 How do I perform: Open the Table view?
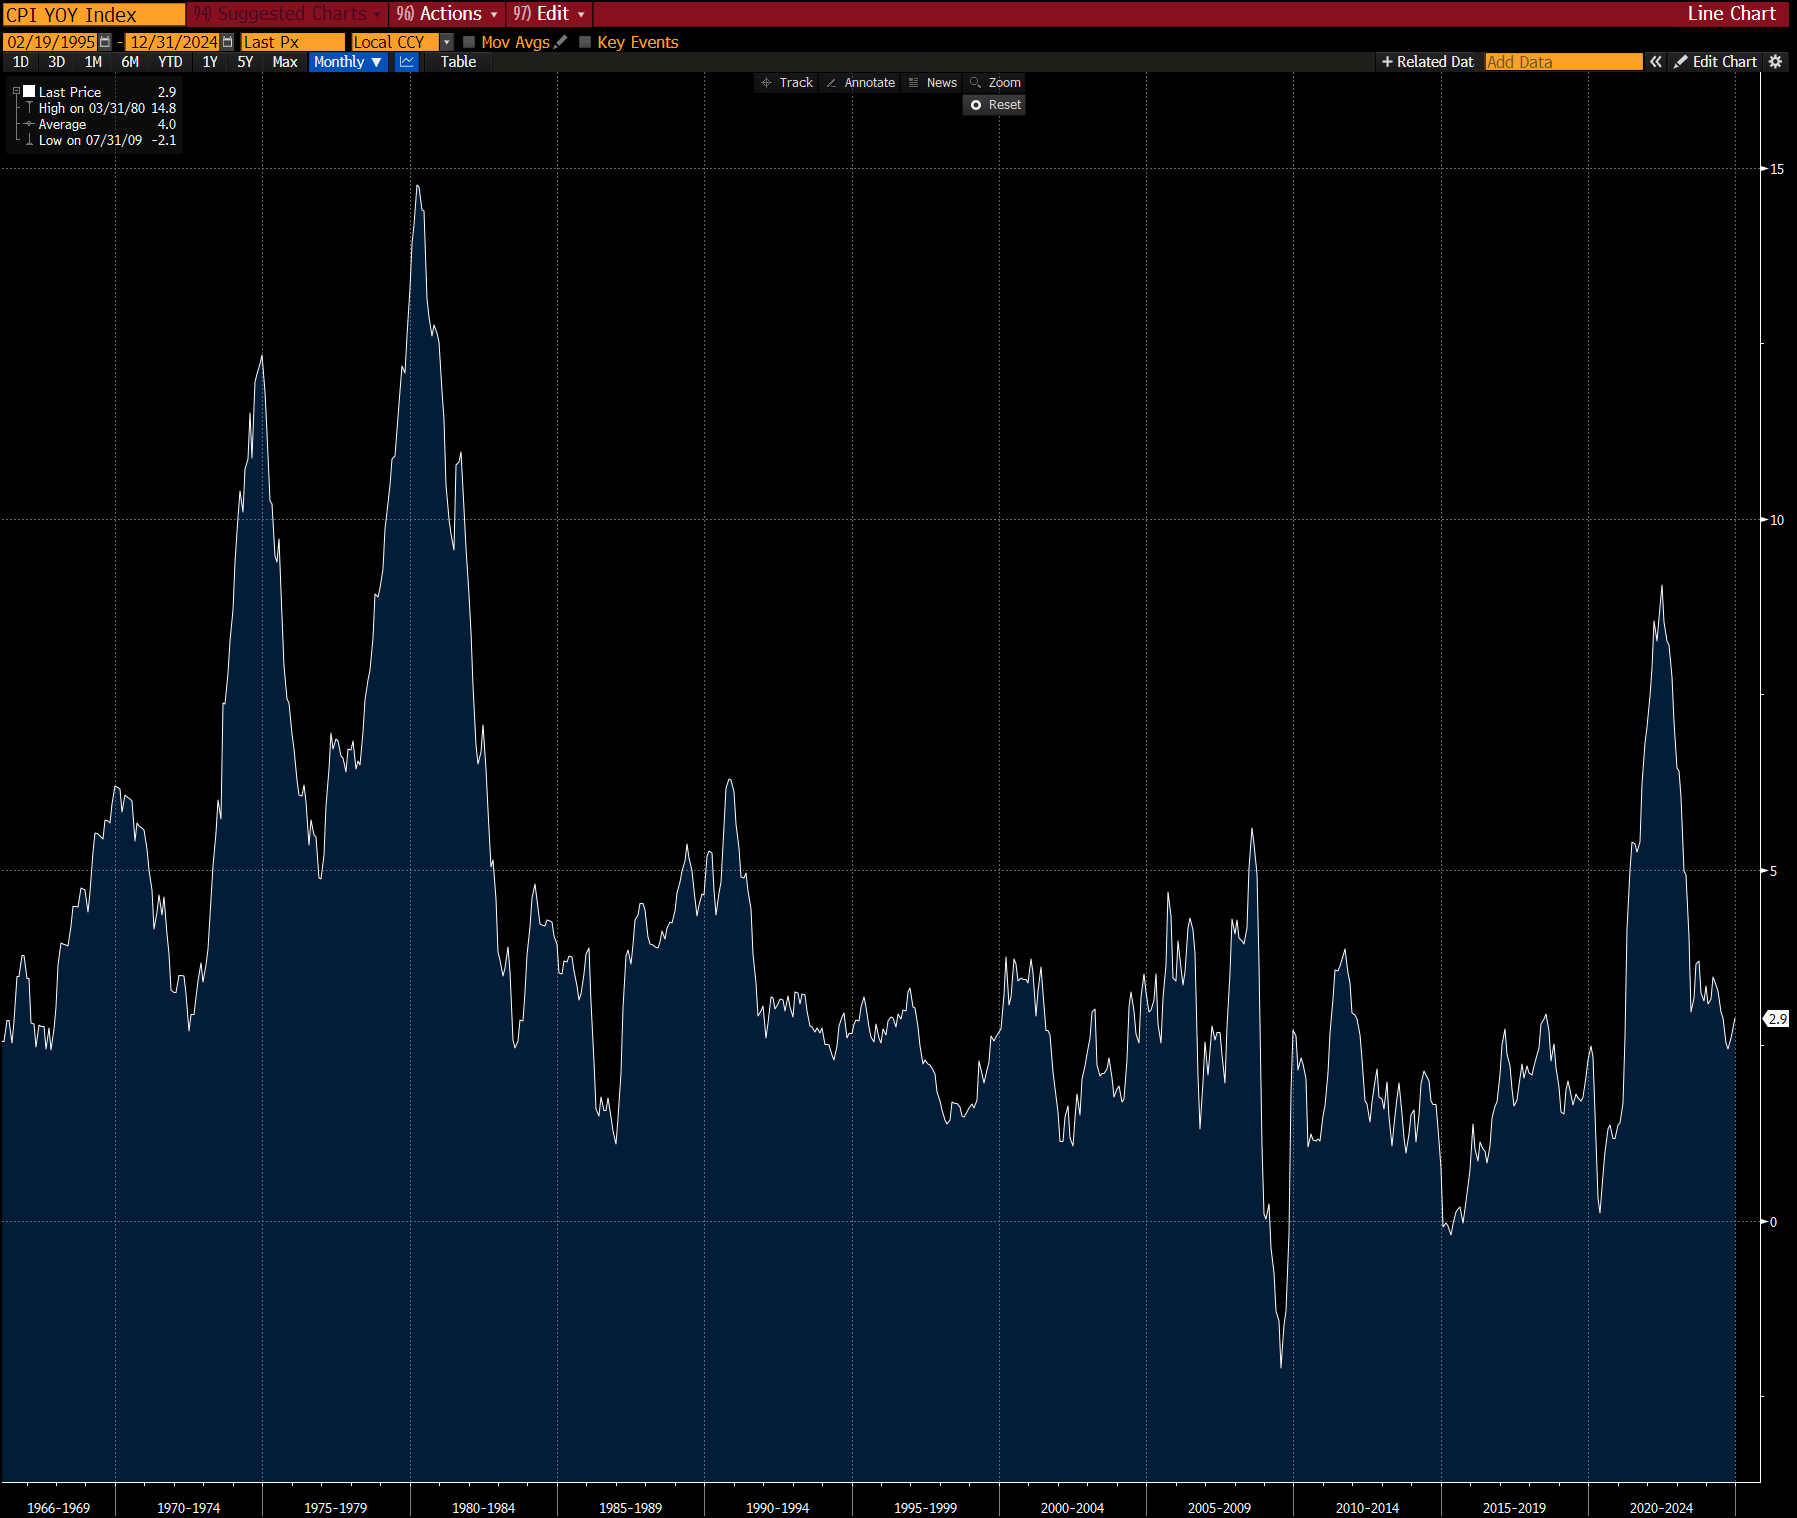(x=457, y=62)
